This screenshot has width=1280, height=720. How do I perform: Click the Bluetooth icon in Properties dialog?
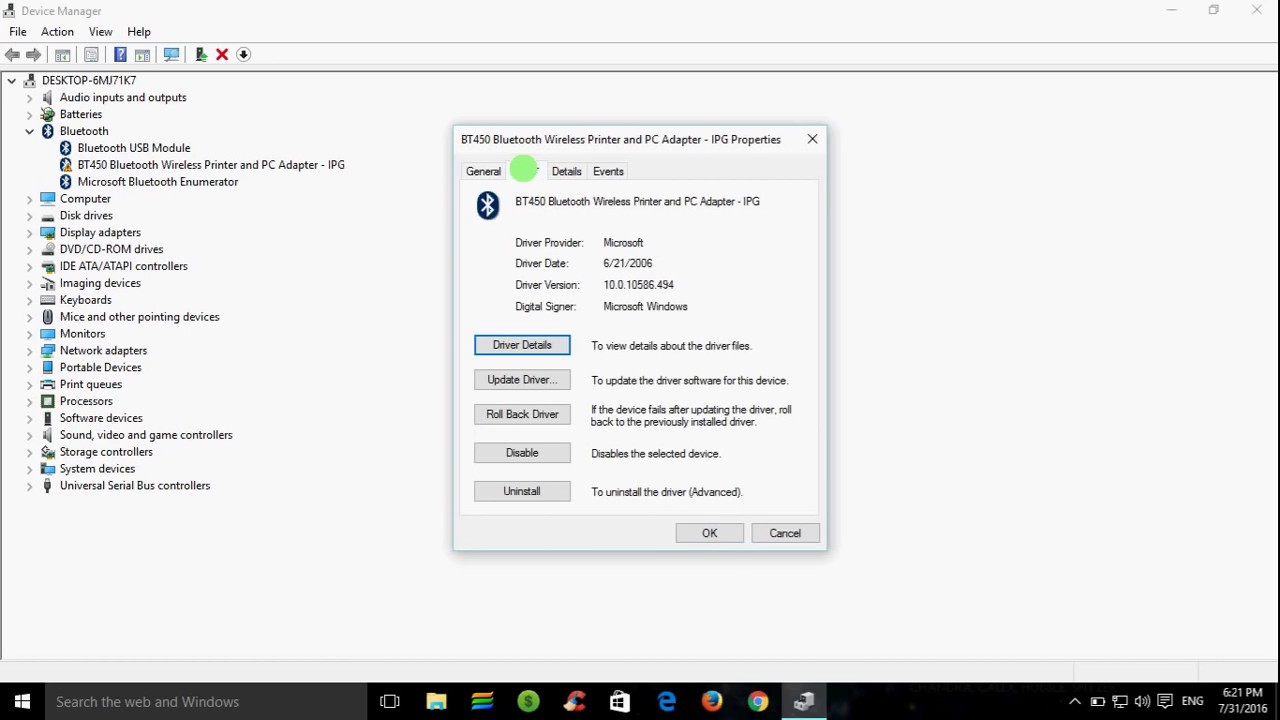pyautogui.click(x=487, y=205)
